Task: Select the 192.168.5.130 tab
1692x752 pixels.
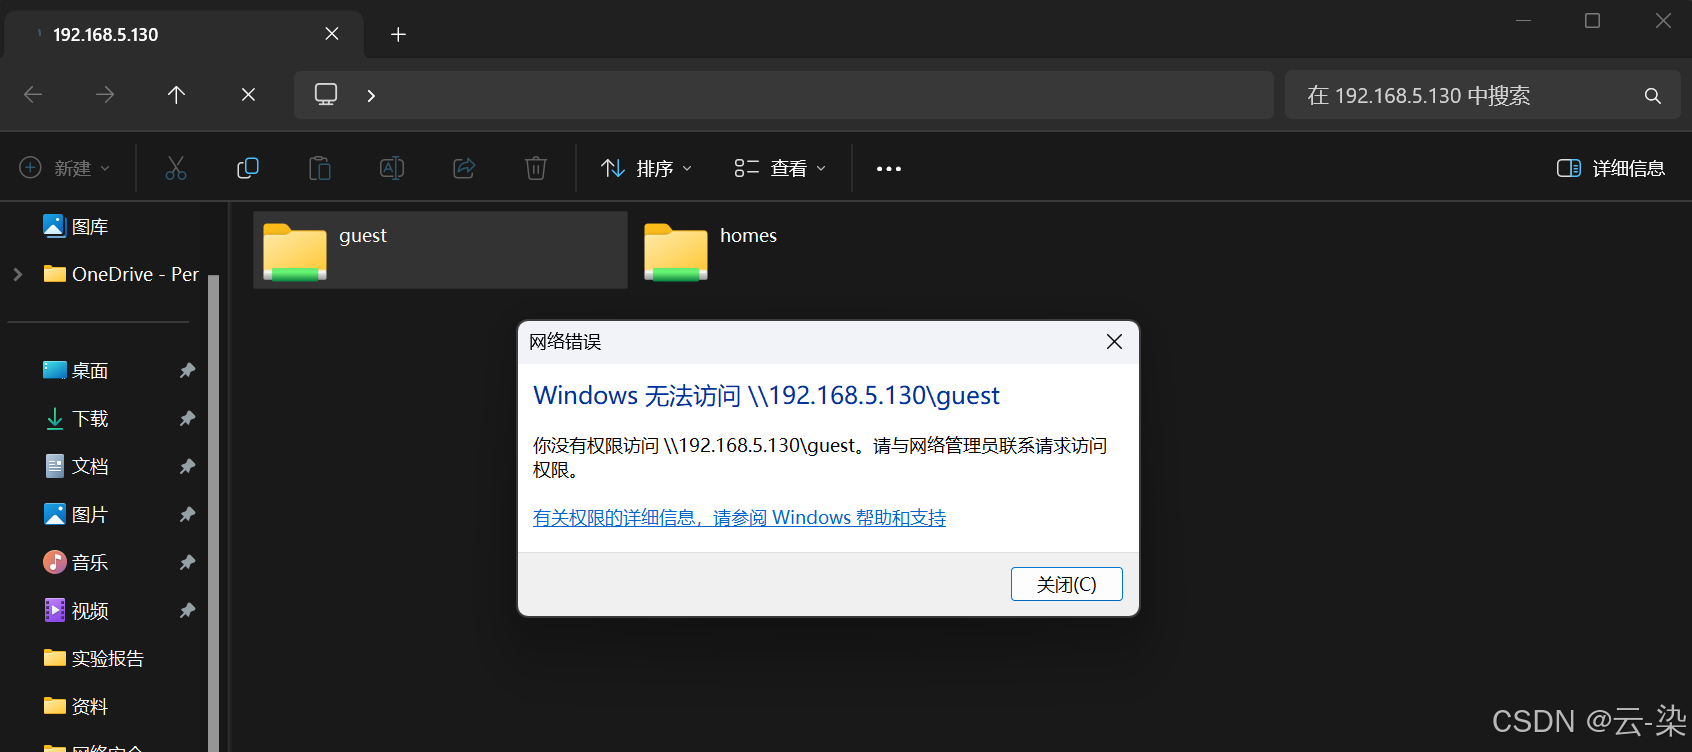Action: coord(170,35)
